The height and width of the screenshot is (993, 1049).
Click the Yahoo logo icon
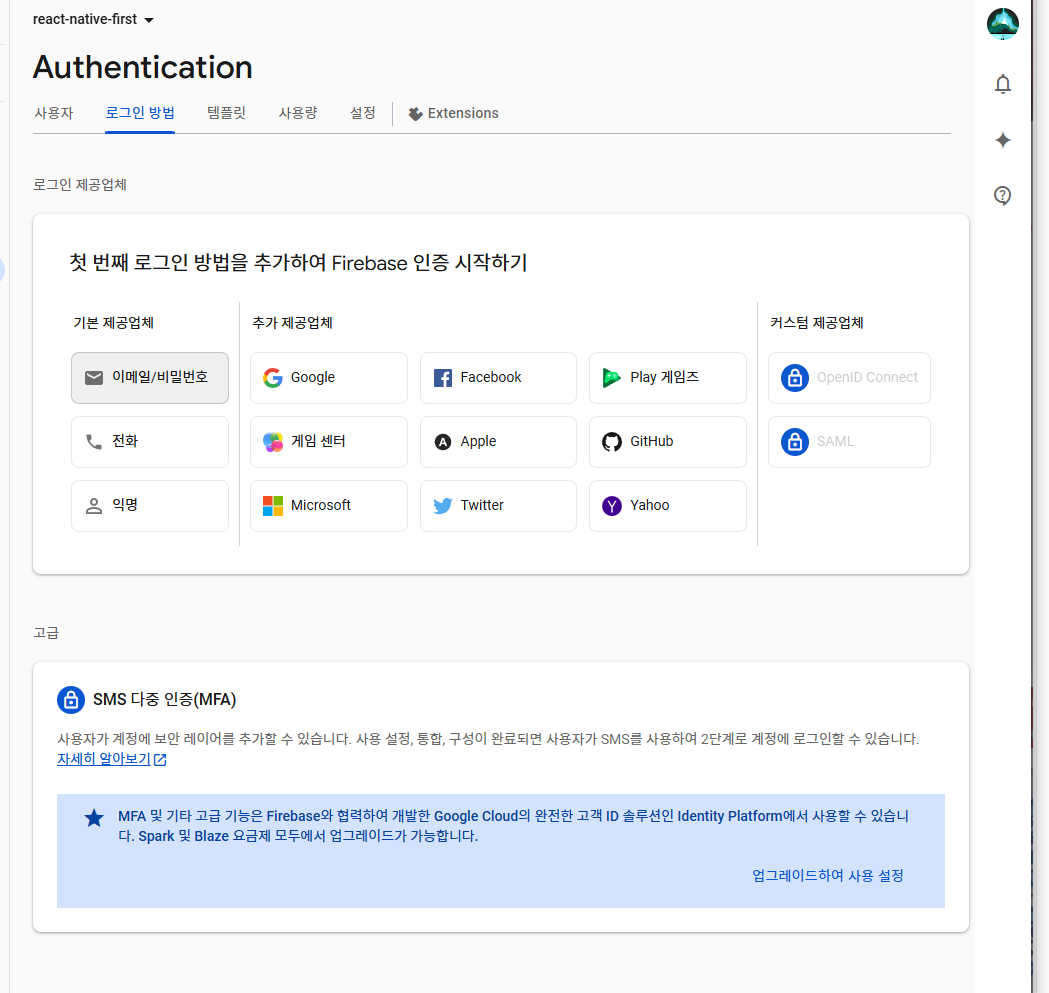coord(611,506)
